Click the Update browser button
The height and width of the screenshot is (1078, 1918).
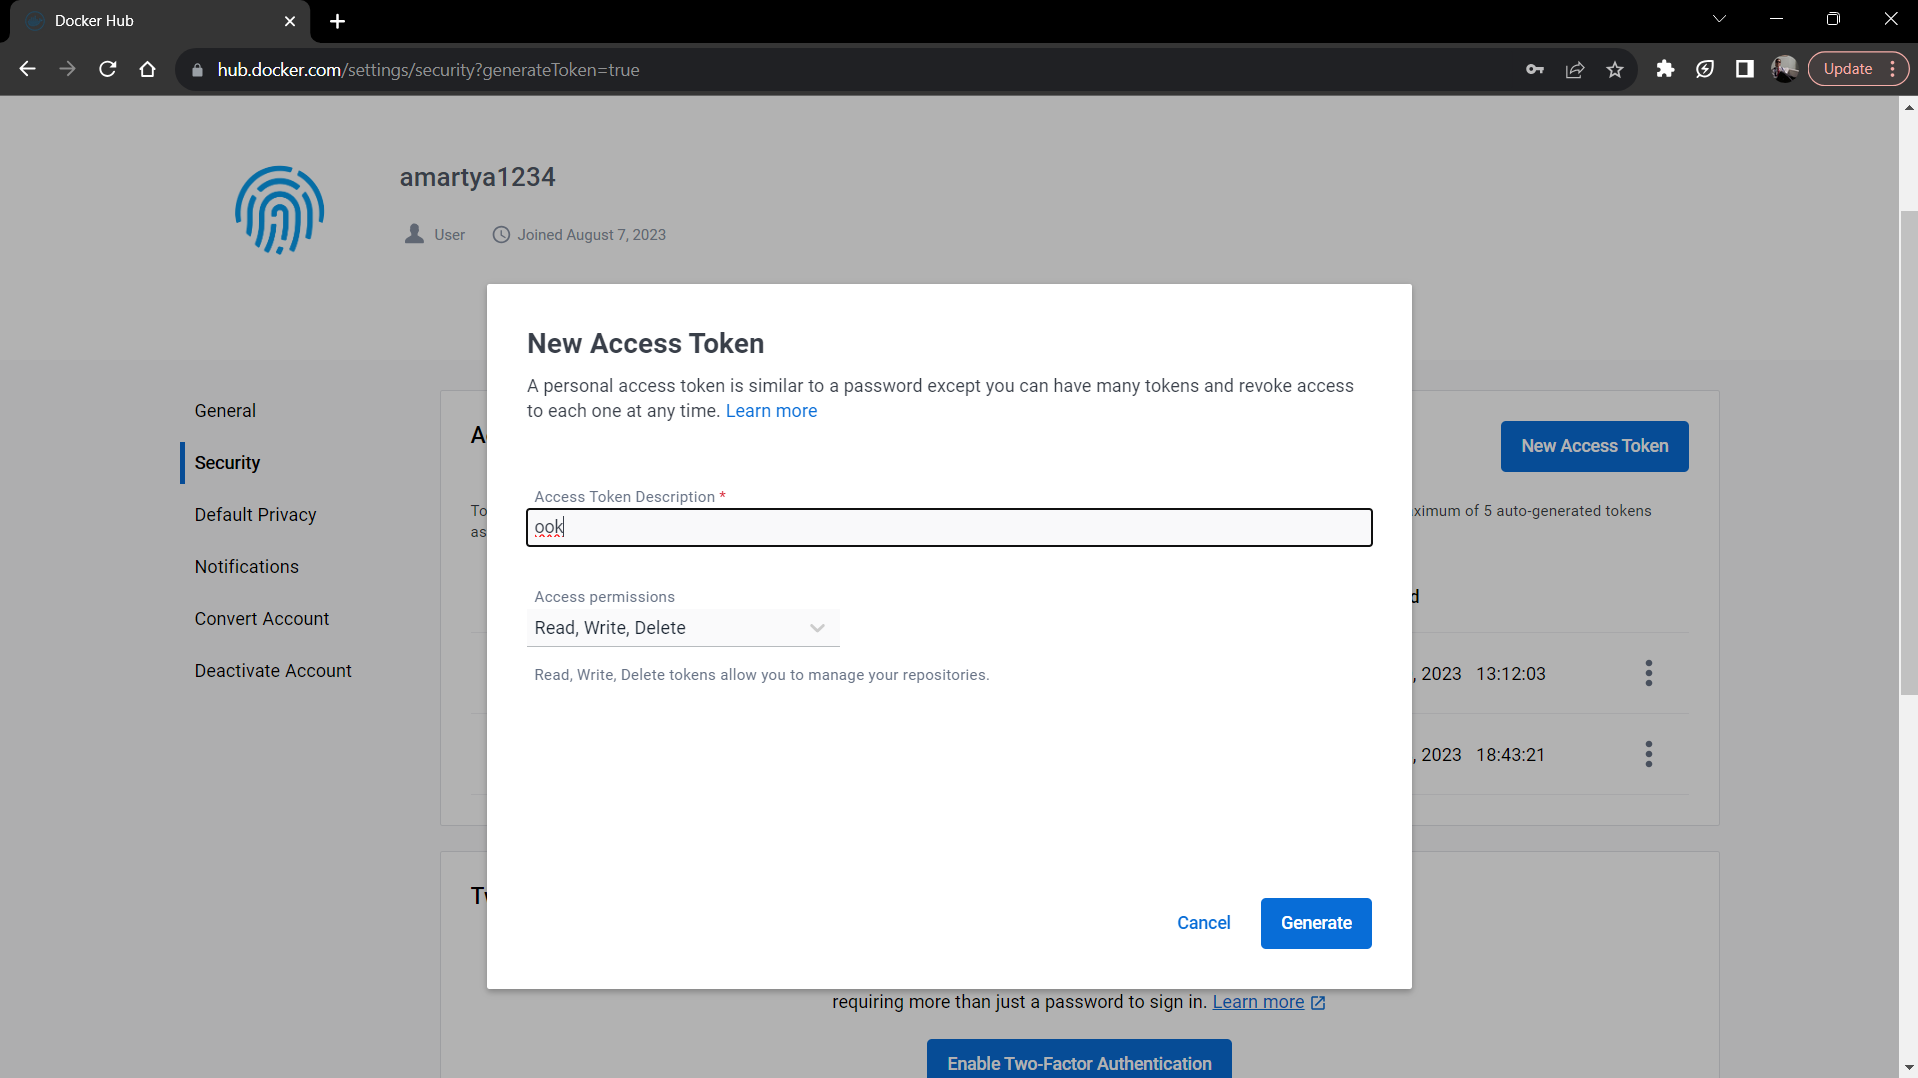click(x=1858, y=69)
